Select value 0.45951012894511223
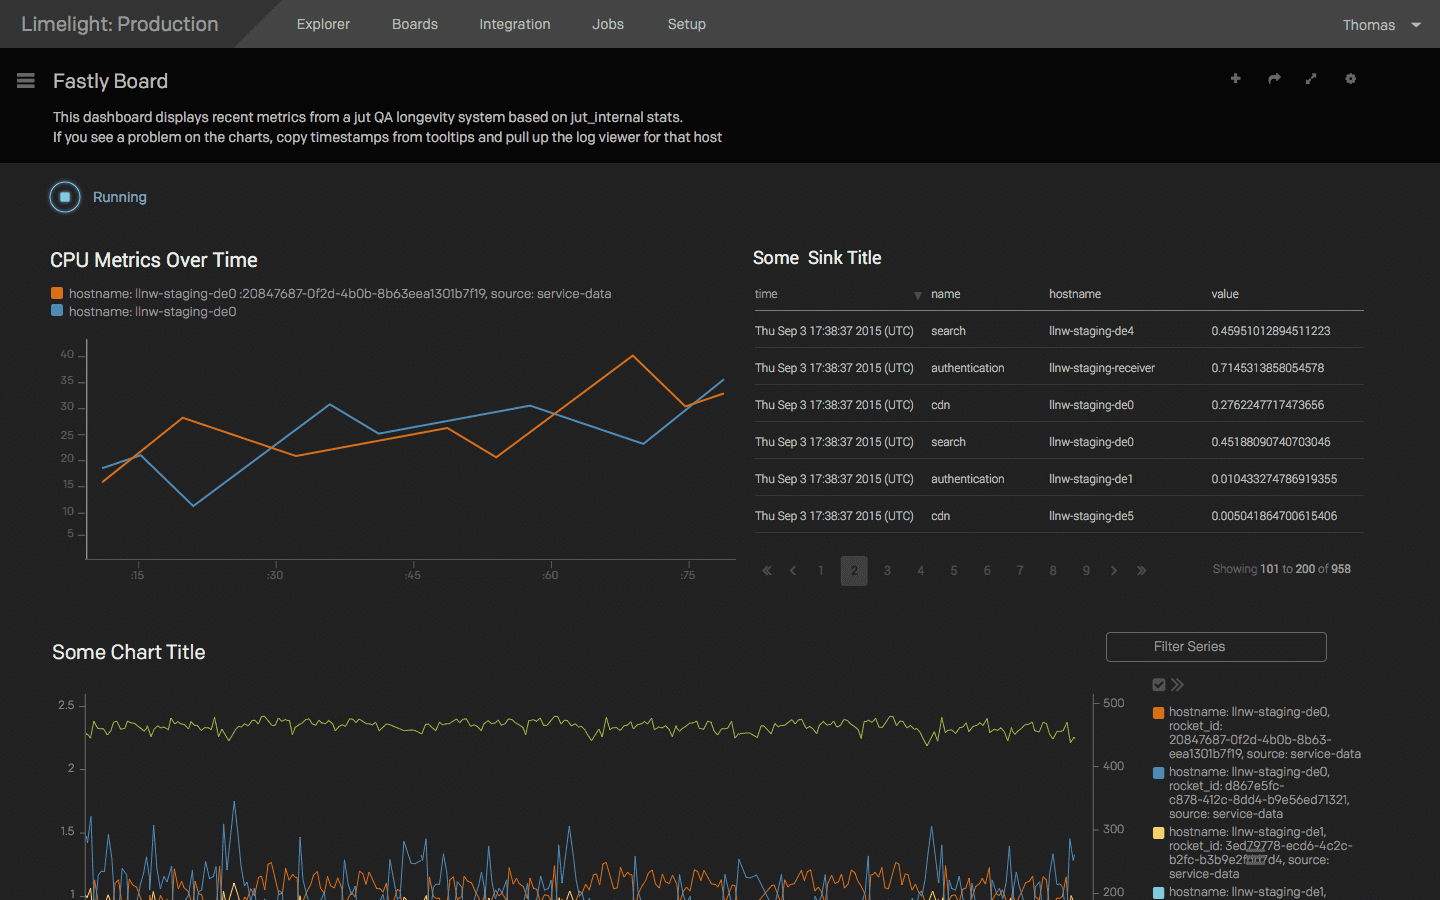The width and height of the screenshot is (1440, 900). (1271, 331)
